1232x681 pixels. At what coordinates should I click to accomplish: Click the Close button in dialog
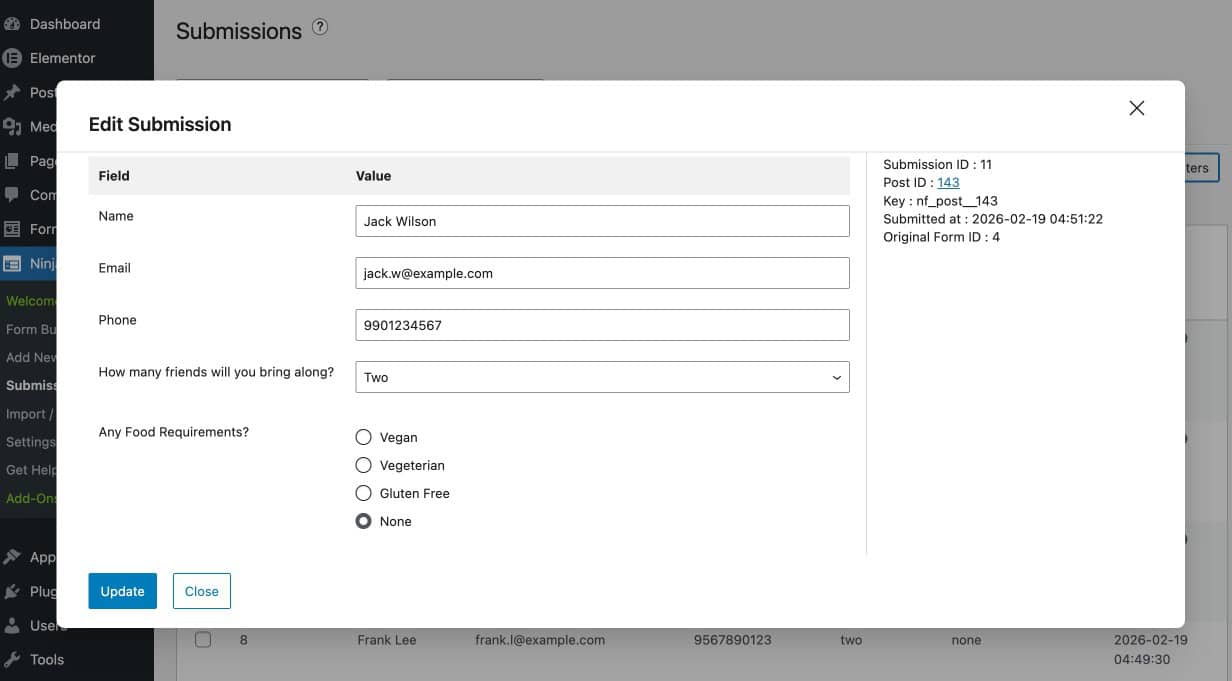coord(202,591)
